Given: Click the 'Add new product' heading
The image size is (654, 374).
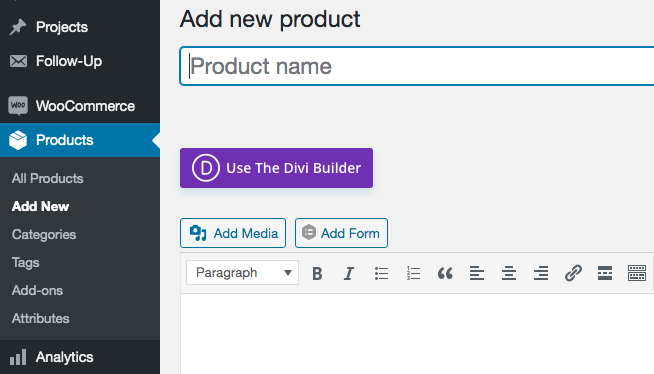Looking at the screenshot, I should pyautogui.click(x=270, y=19).
